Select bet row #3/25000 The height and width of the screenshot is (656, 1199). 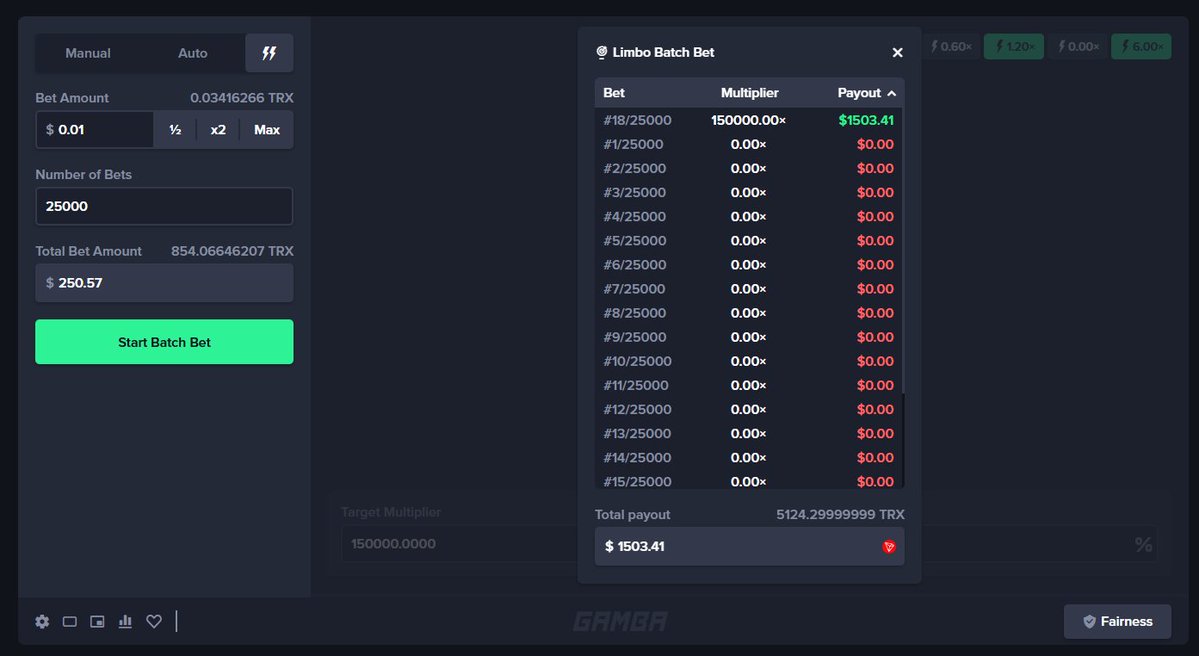749,193
